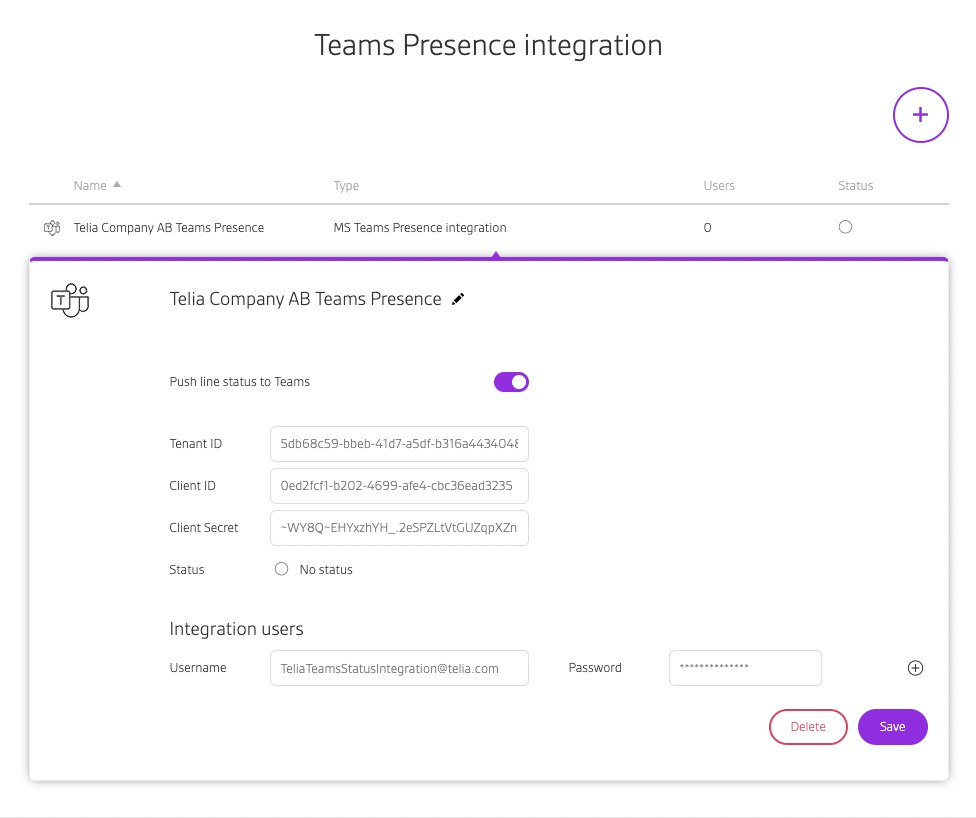Click the Client Secret label
This screenshot has height=818, width=976.
(x=204, y=528)
